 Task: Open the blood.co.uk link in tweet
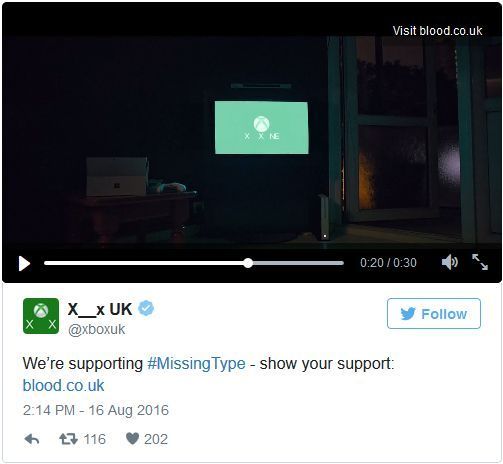(63, 385)
